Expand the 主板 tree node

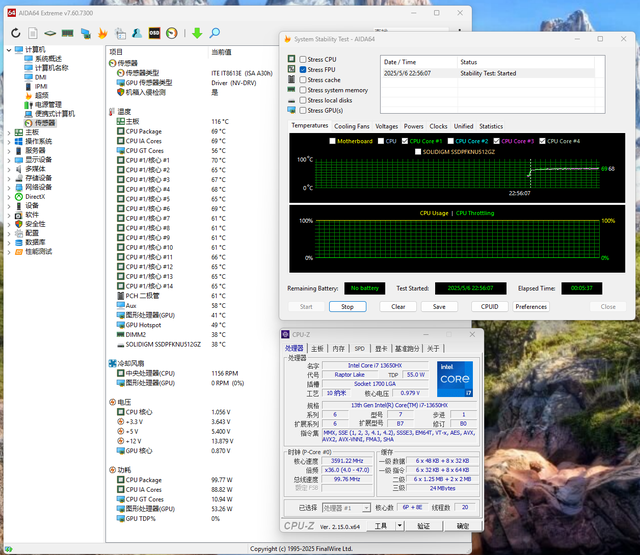tap(9, 133)
